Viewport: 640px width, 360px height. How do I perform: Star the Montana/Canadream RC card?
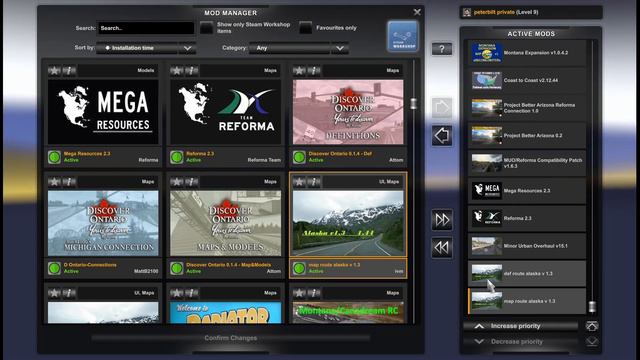pyautogui.click(x=299, y=293)
